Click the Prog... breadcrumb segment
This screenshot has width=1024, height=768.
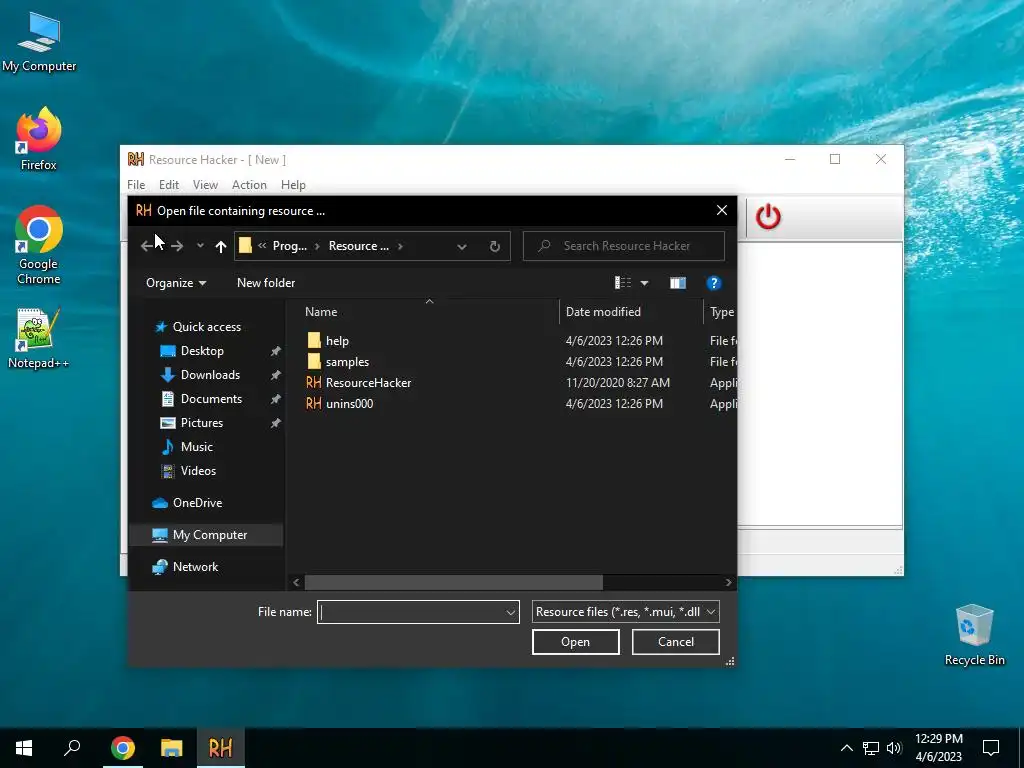(290, 246)
